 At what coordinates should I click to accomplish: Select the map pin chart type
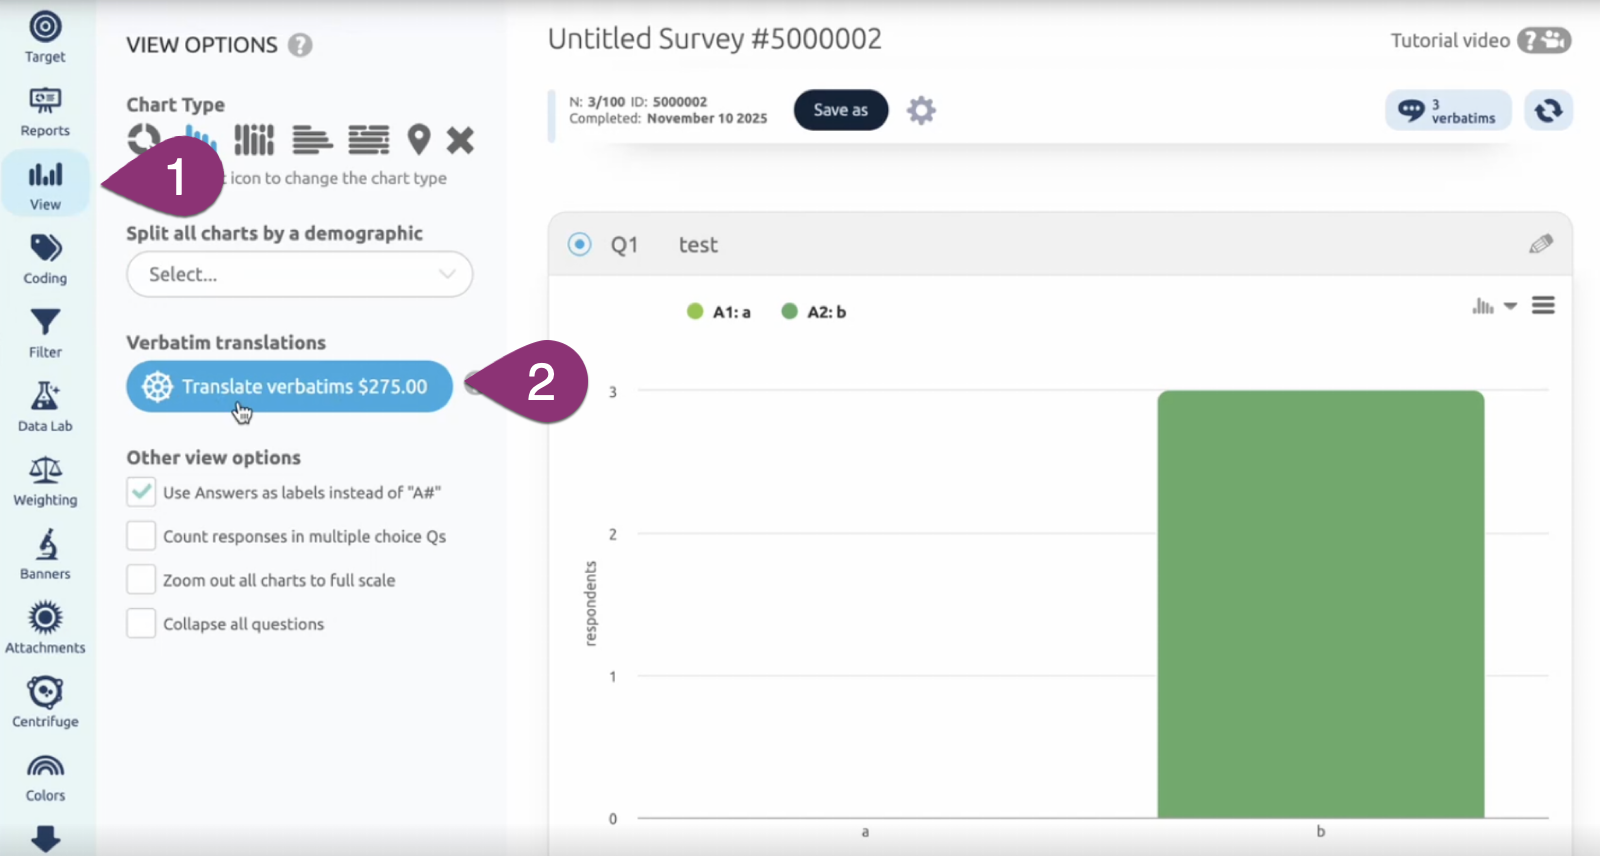pos(418,140)
